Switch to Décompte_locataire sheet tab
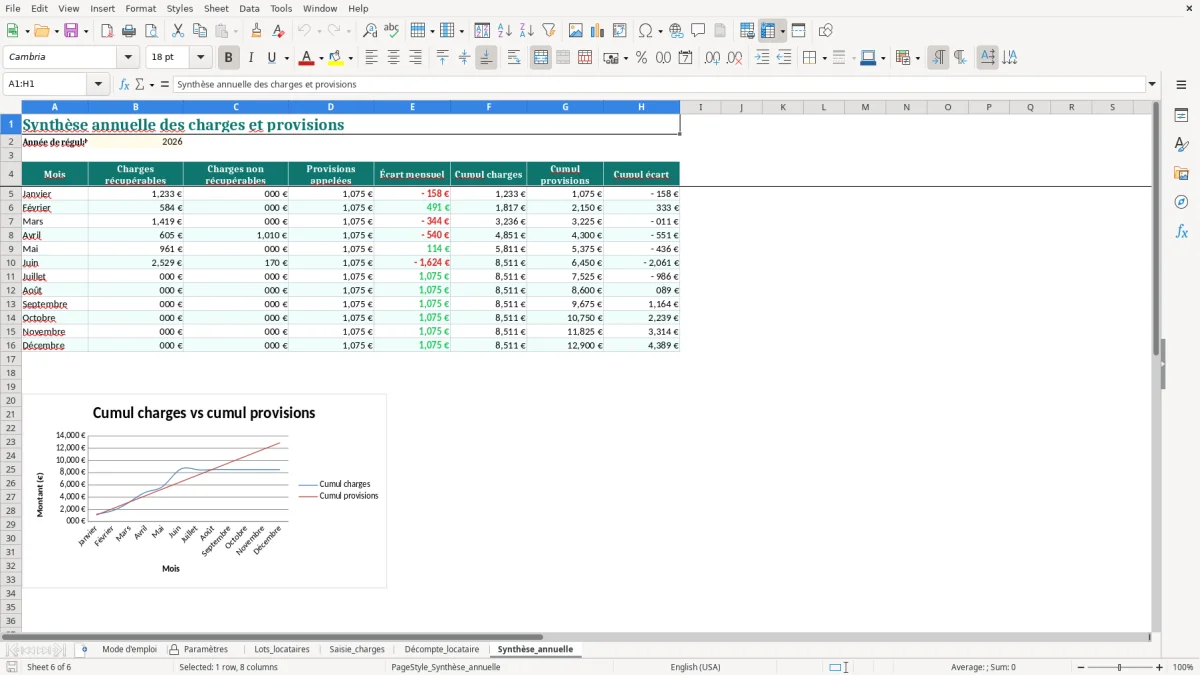Image resolution: width=1200 pixels, height=675 pixels. pos(442,649)
